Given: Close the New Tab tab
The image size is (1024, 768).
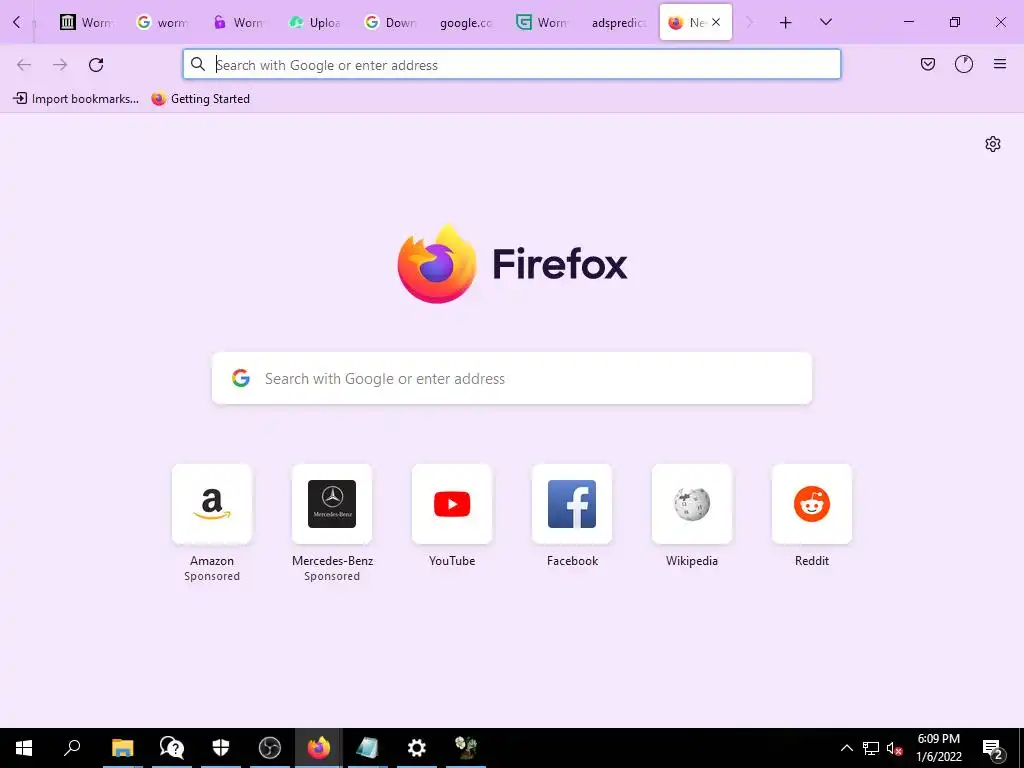Looking at the screenshot, I should click(716, 22).
